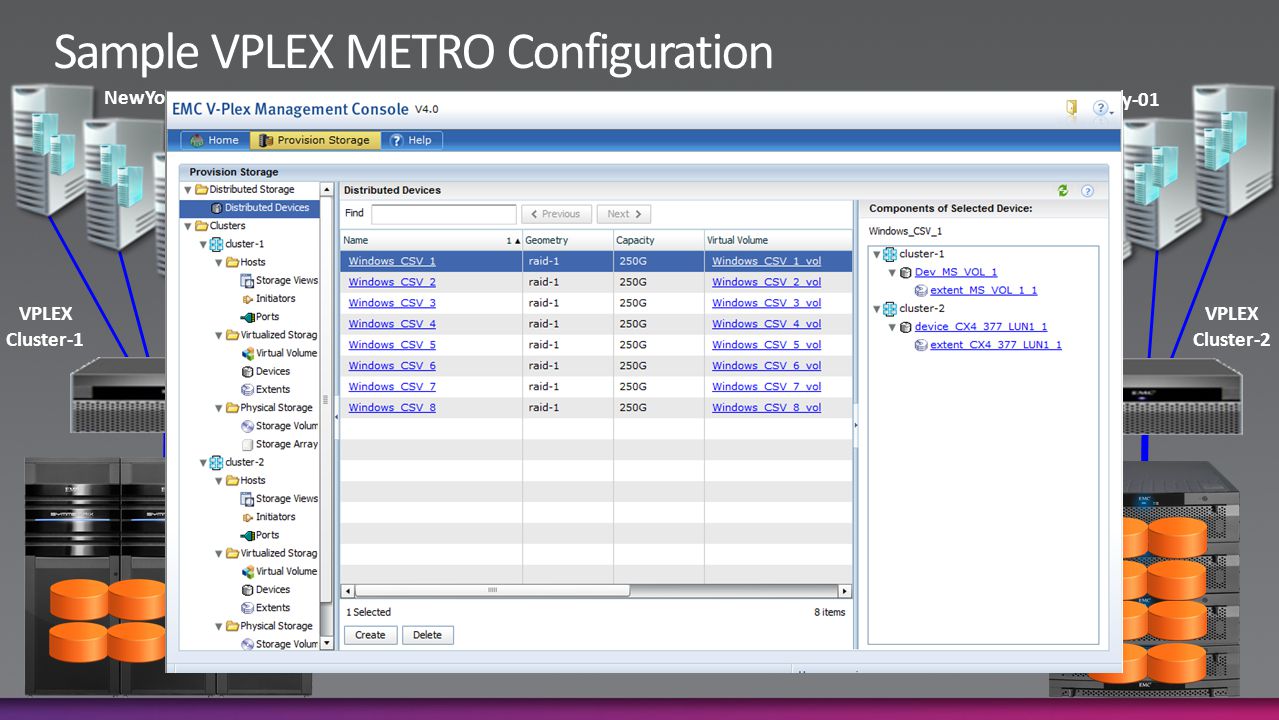Click the Create button

[x=370, y=635]
